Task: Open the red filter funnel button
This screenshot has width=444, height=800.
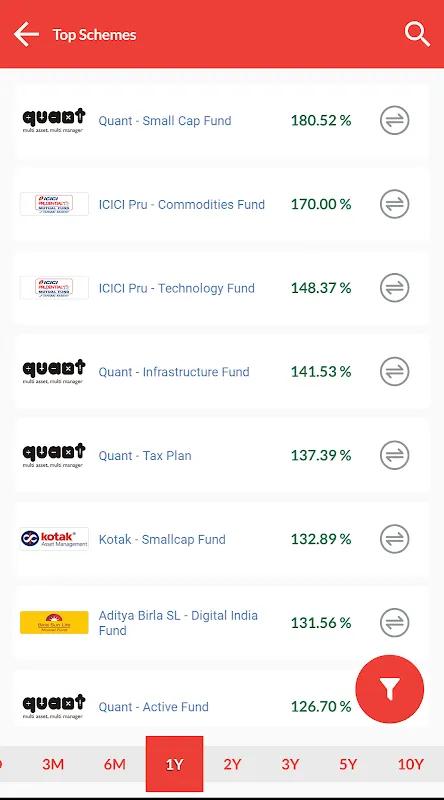Action: pos(389,689)
